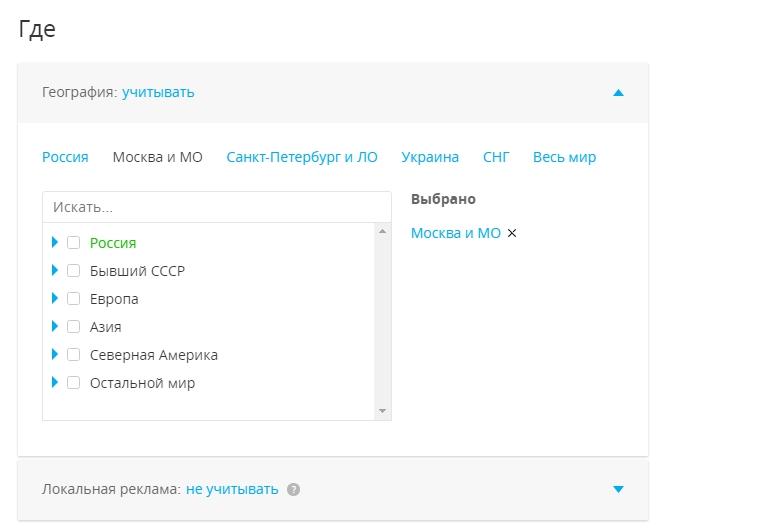Expand the Бывший СССР tree node
Screen dimensions: 773x529
click(55, 270)
